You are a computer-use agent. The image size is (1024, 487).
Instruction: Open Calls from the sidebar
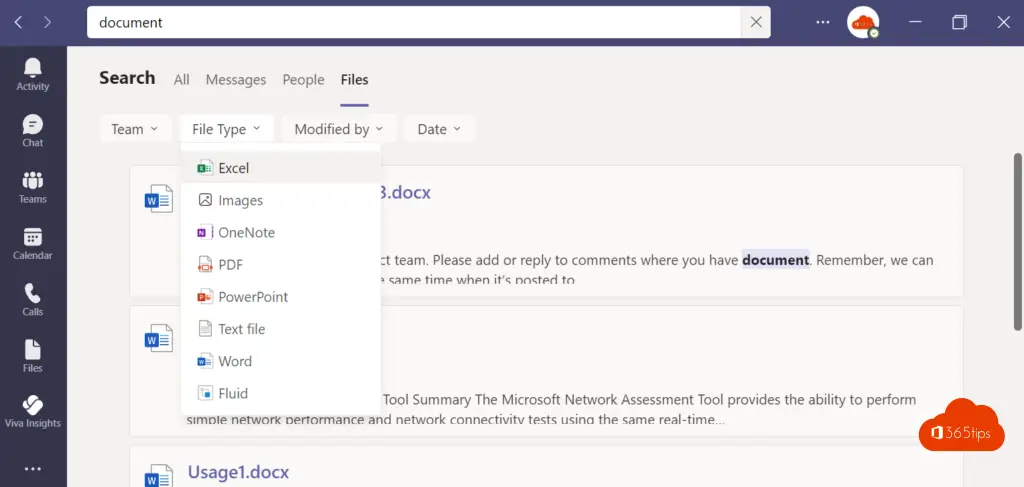tap(33, 300)
